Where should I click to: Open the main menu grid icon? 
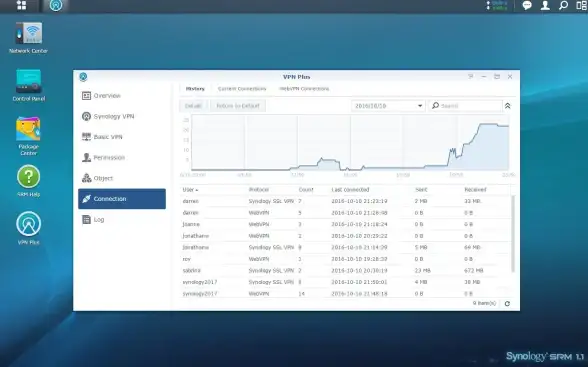click(21, 5)
